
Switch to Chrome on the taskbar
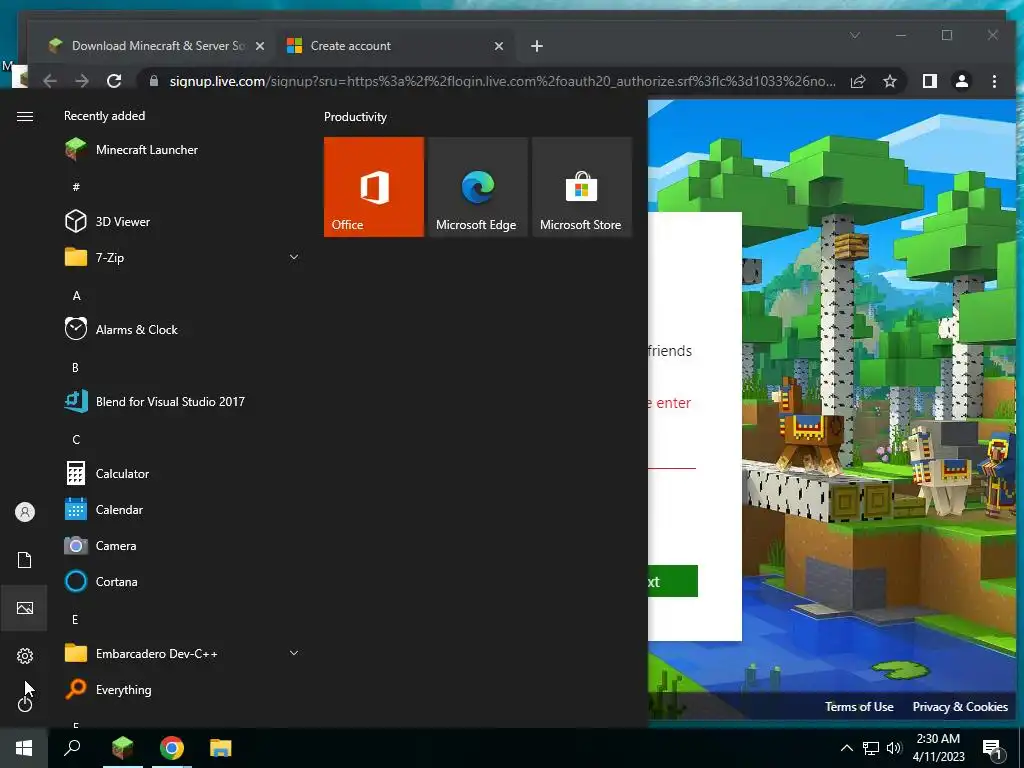(x=172, y=748)
